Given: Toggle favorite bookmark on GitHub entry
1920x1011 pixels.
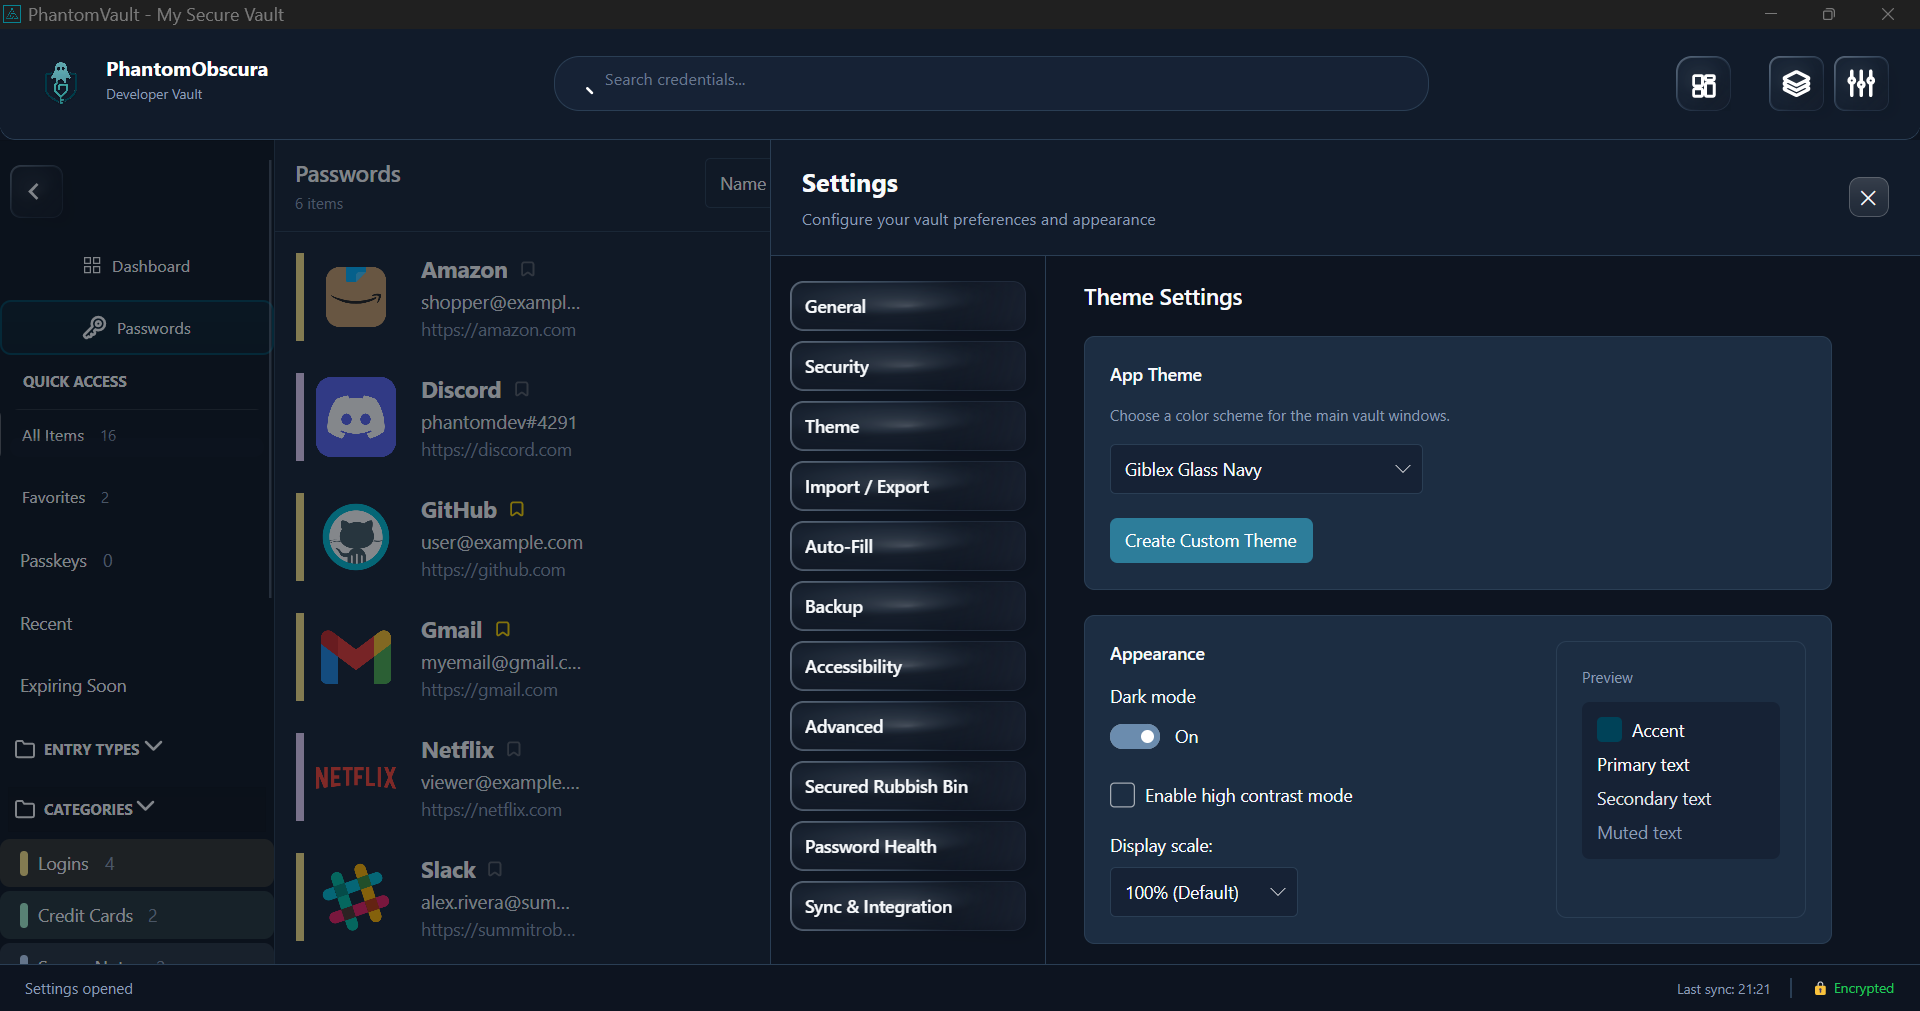Looking at the screenshot, I should click(x=517, y=509).
